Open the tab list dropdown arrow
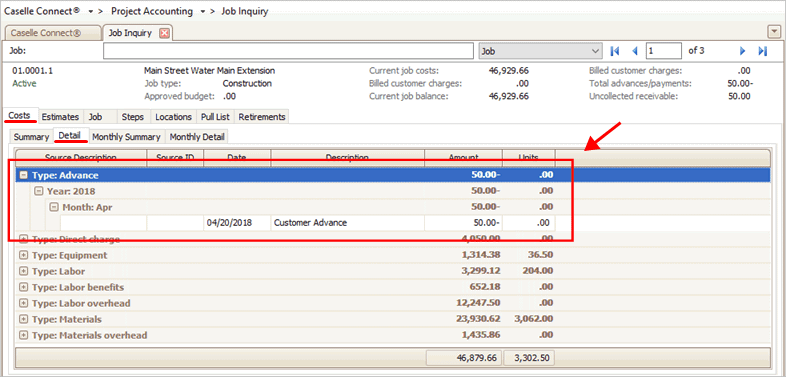 pos(773,33)
